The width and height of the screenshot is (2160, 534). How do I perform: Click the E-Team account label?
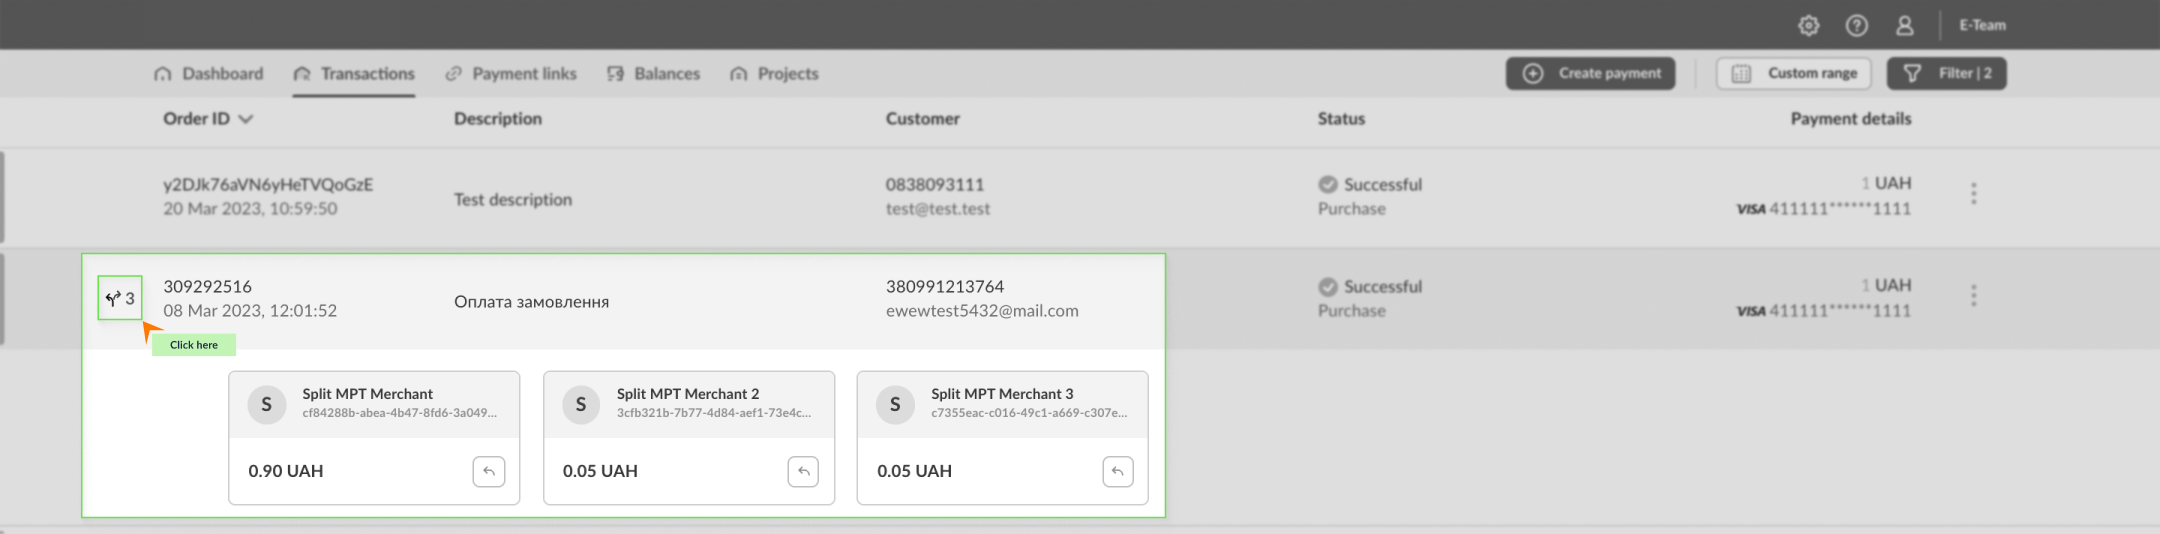pyautogui.click(x=1982, y=26)
